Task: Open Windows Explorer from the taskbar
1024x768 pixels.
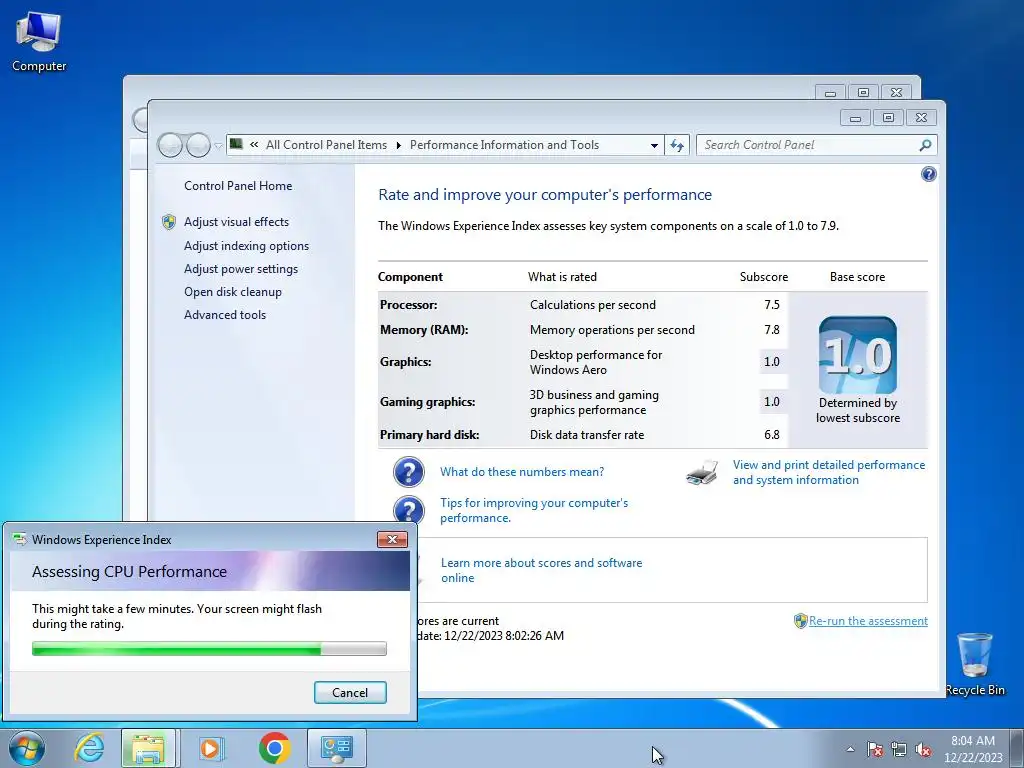Action: click(x=148, y=748)
